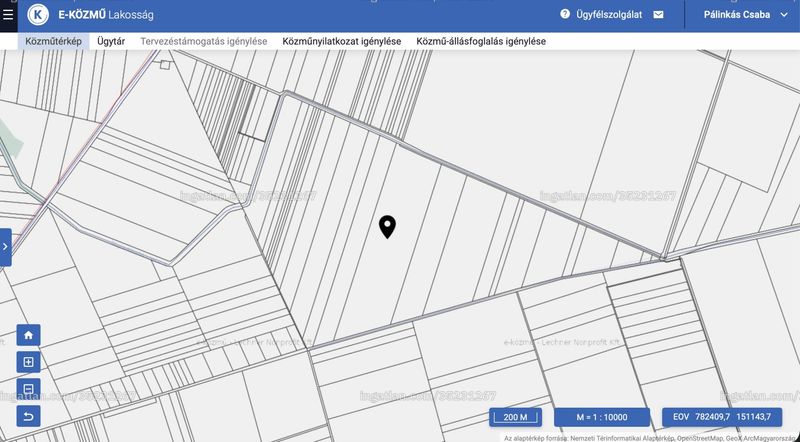Click the EOV coordinates display
800x442 pixels.
(x=722, y=417)
